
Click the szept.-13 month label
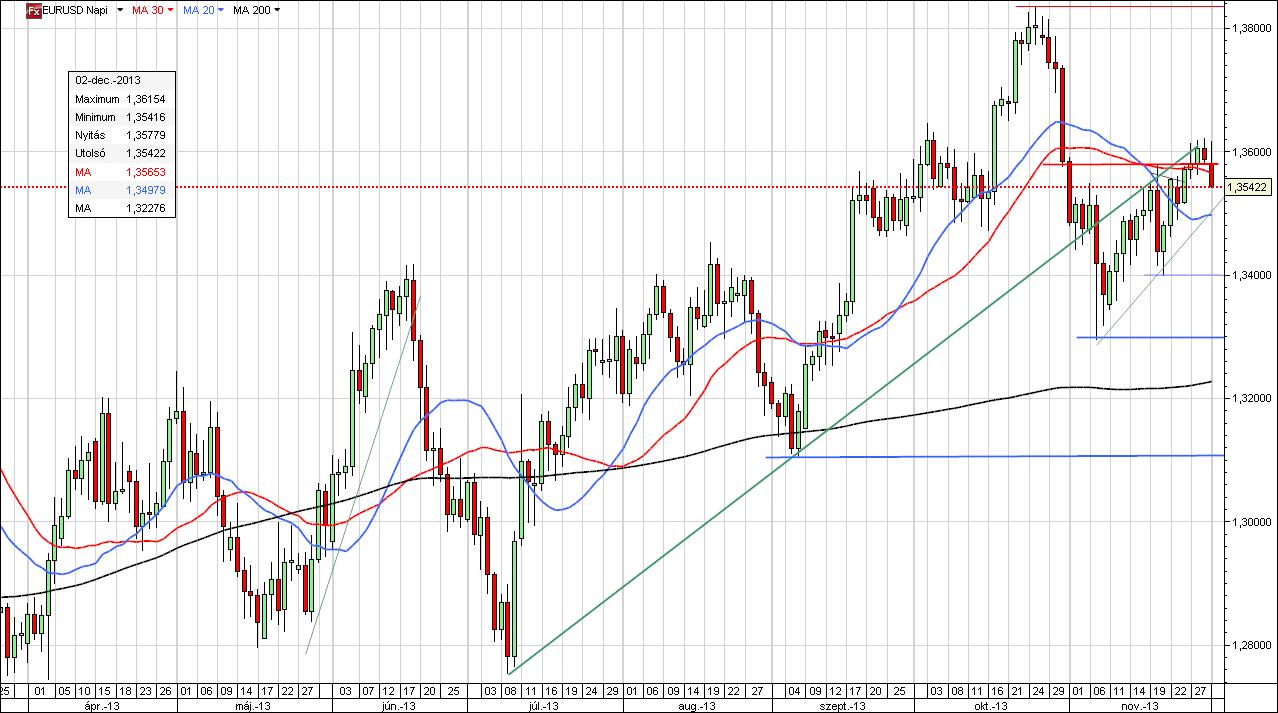point(843,706)
